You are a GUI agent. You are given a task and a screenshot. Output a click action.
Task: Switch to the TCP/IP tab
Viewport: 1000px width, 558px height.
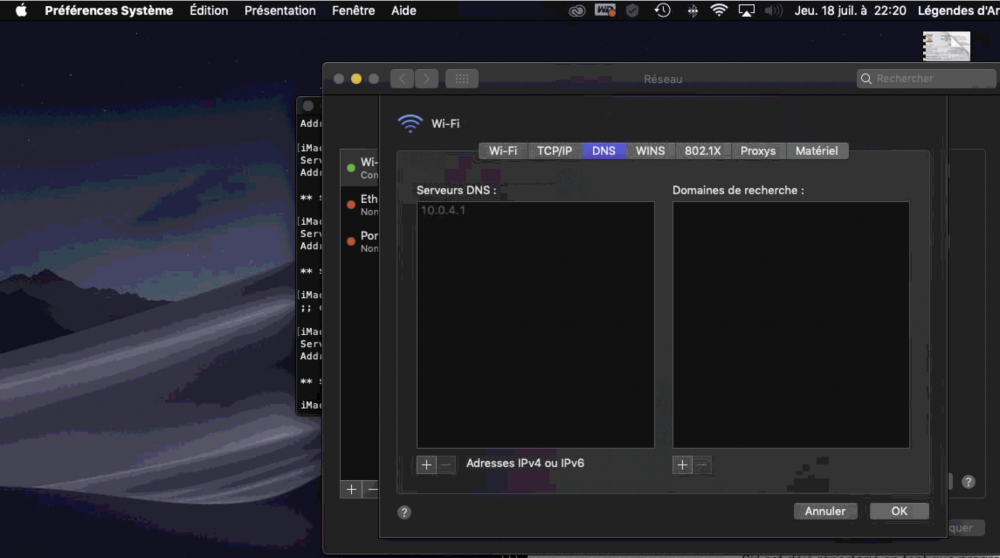(554, 151)
